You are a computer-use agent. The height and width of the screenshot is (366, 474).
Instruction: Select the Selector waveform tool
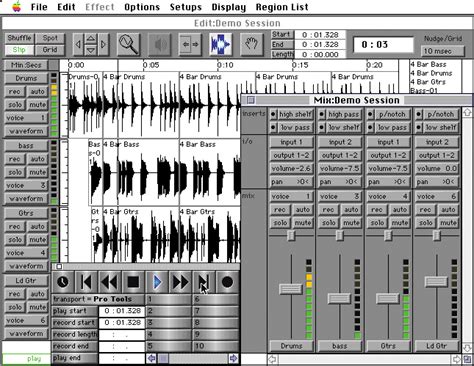click(x=221, y=44)
